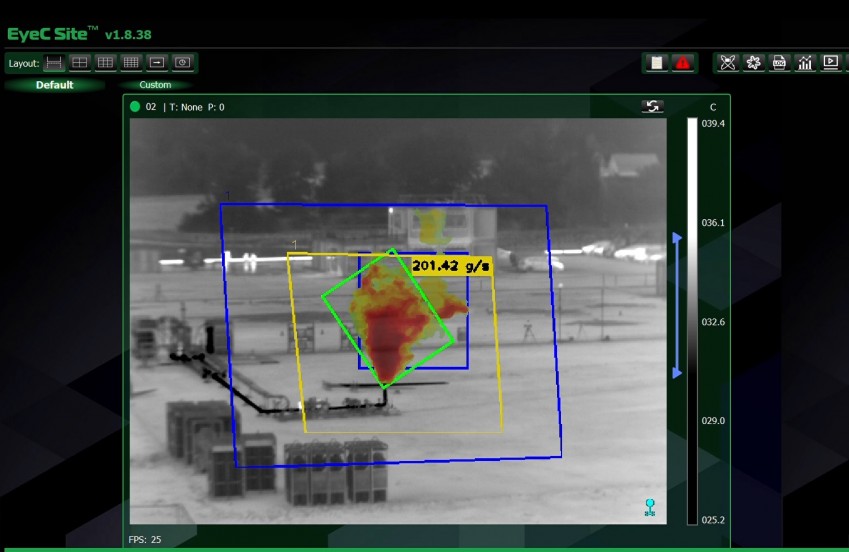Image resolution: width=849 pixels, height=552 pixels.
Task: Click the 201.42 g/s leak rate label
Action: (452, 265)
